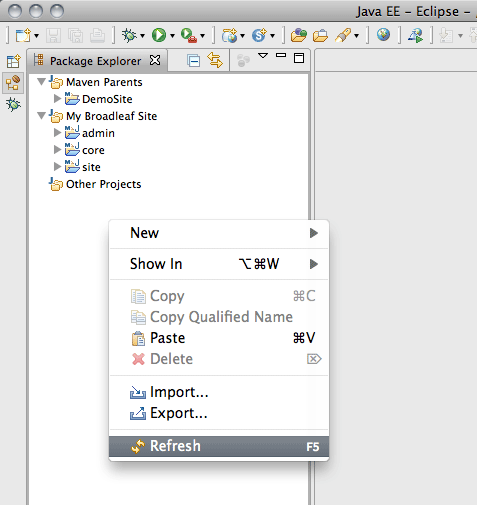Screen dimensions: 477x505
Task: Click the Open Perspective icon
Action: coord(13,62)
